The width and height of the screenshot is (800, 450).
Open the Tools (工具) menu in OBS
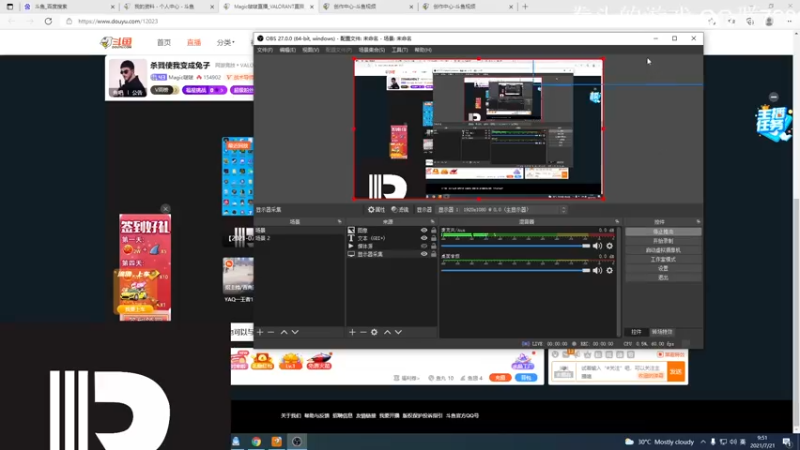click(399, 50)
